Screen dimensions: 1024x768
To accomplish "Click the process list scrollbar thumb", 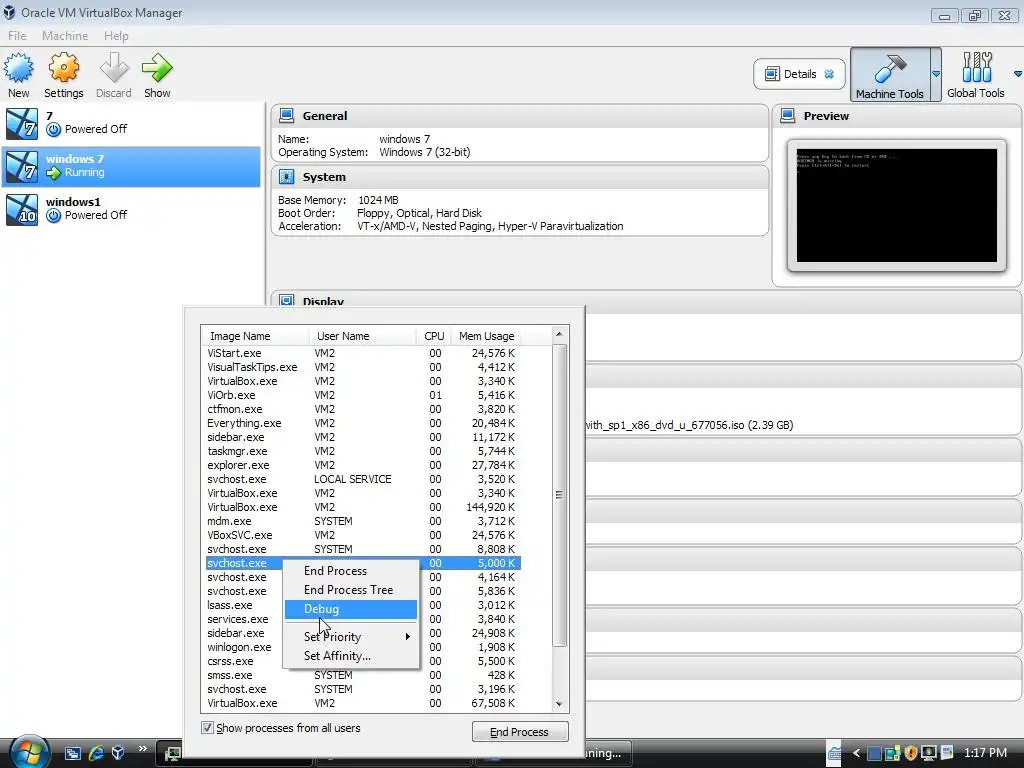I will (x=559, y=494).
